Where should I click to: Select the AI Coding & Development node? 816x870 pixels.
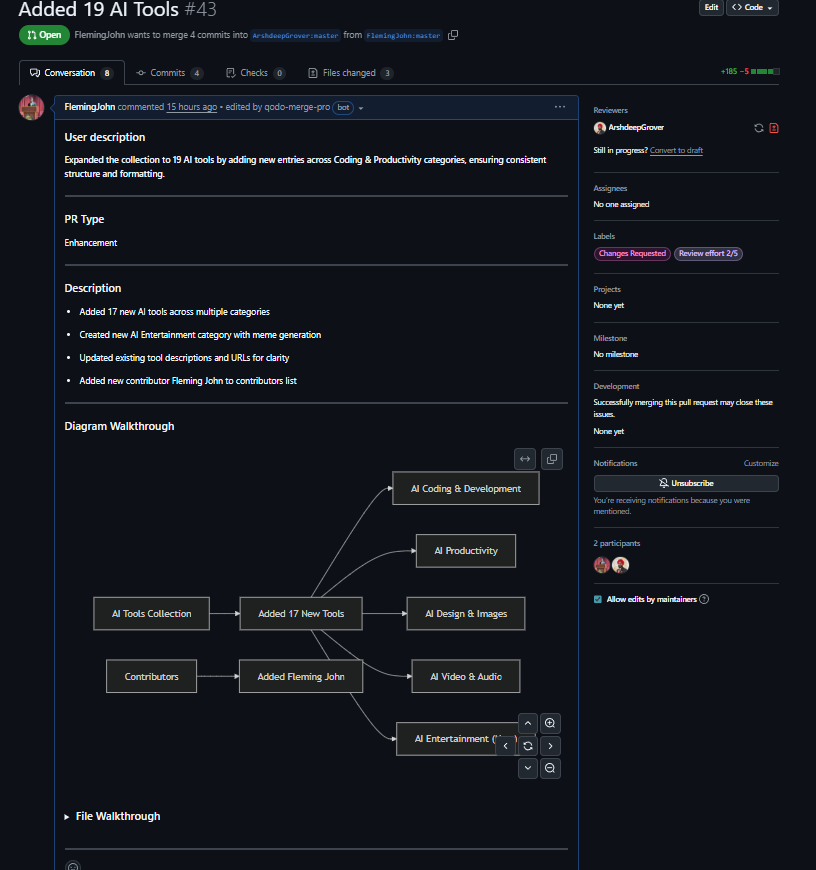pyautogui.click(x=465, y=488)
